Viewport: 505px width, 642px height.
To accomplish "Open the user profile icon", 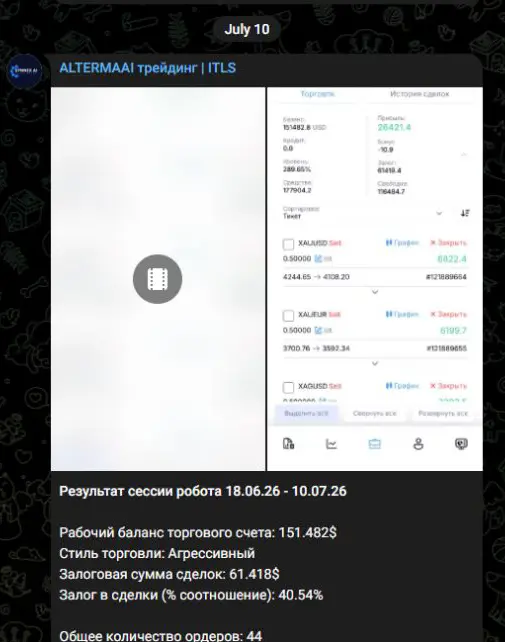I will 418,444.
